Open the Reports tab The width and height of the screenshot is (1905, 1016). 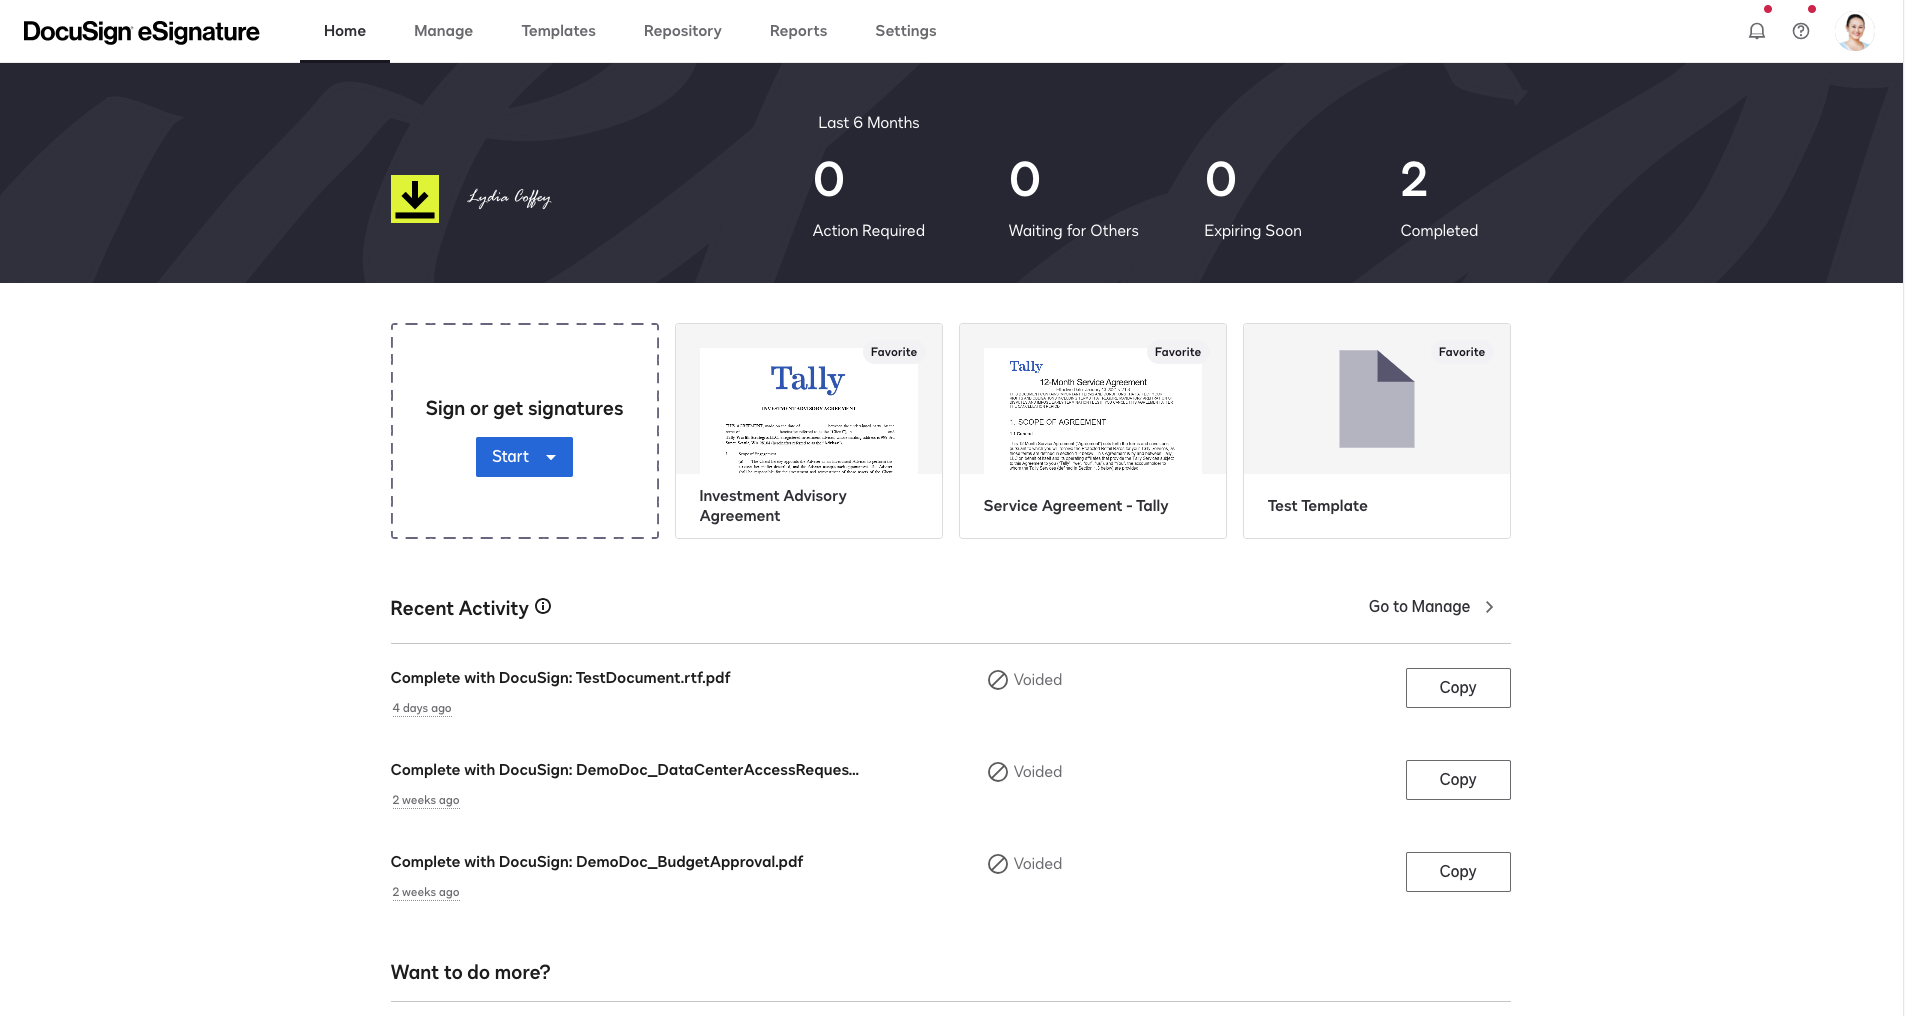click(x=798, y=31)
